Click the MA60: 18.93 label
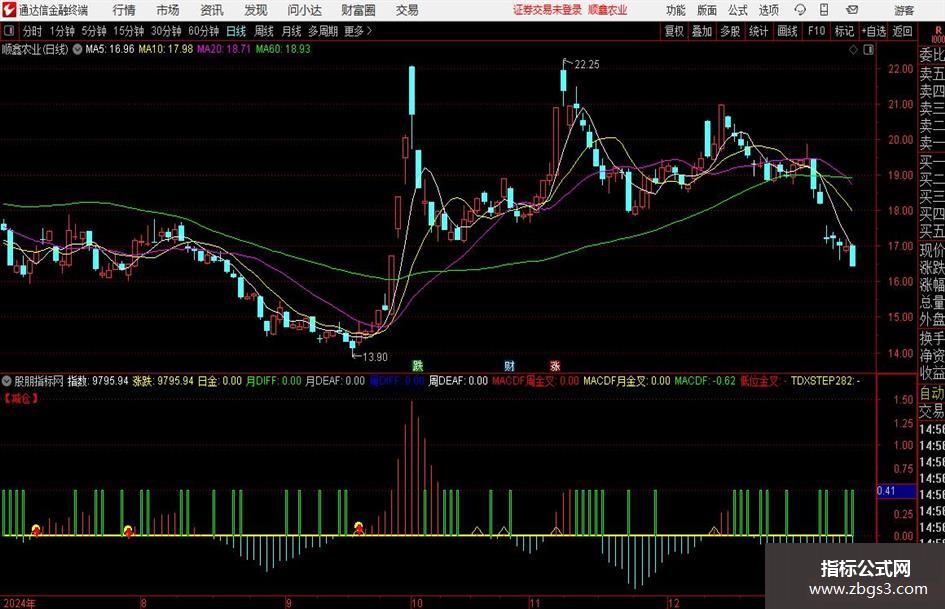 283,49
